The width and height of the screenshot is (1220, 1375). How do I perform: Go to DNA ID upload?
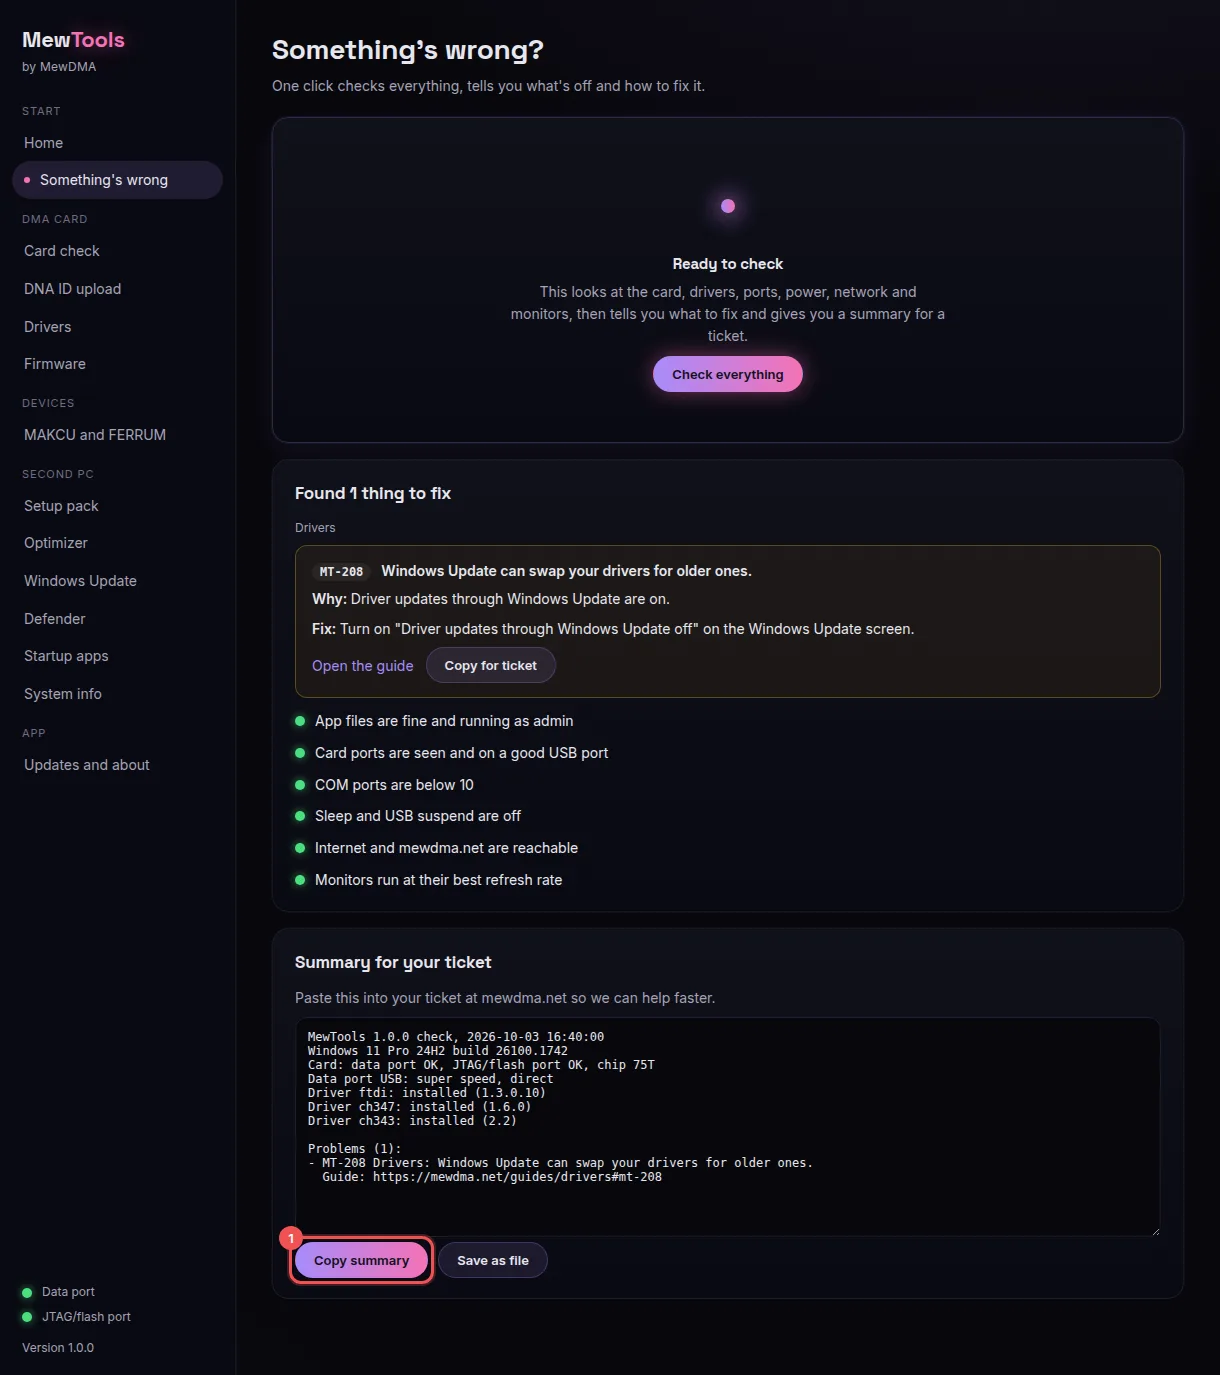coord(117,289)
